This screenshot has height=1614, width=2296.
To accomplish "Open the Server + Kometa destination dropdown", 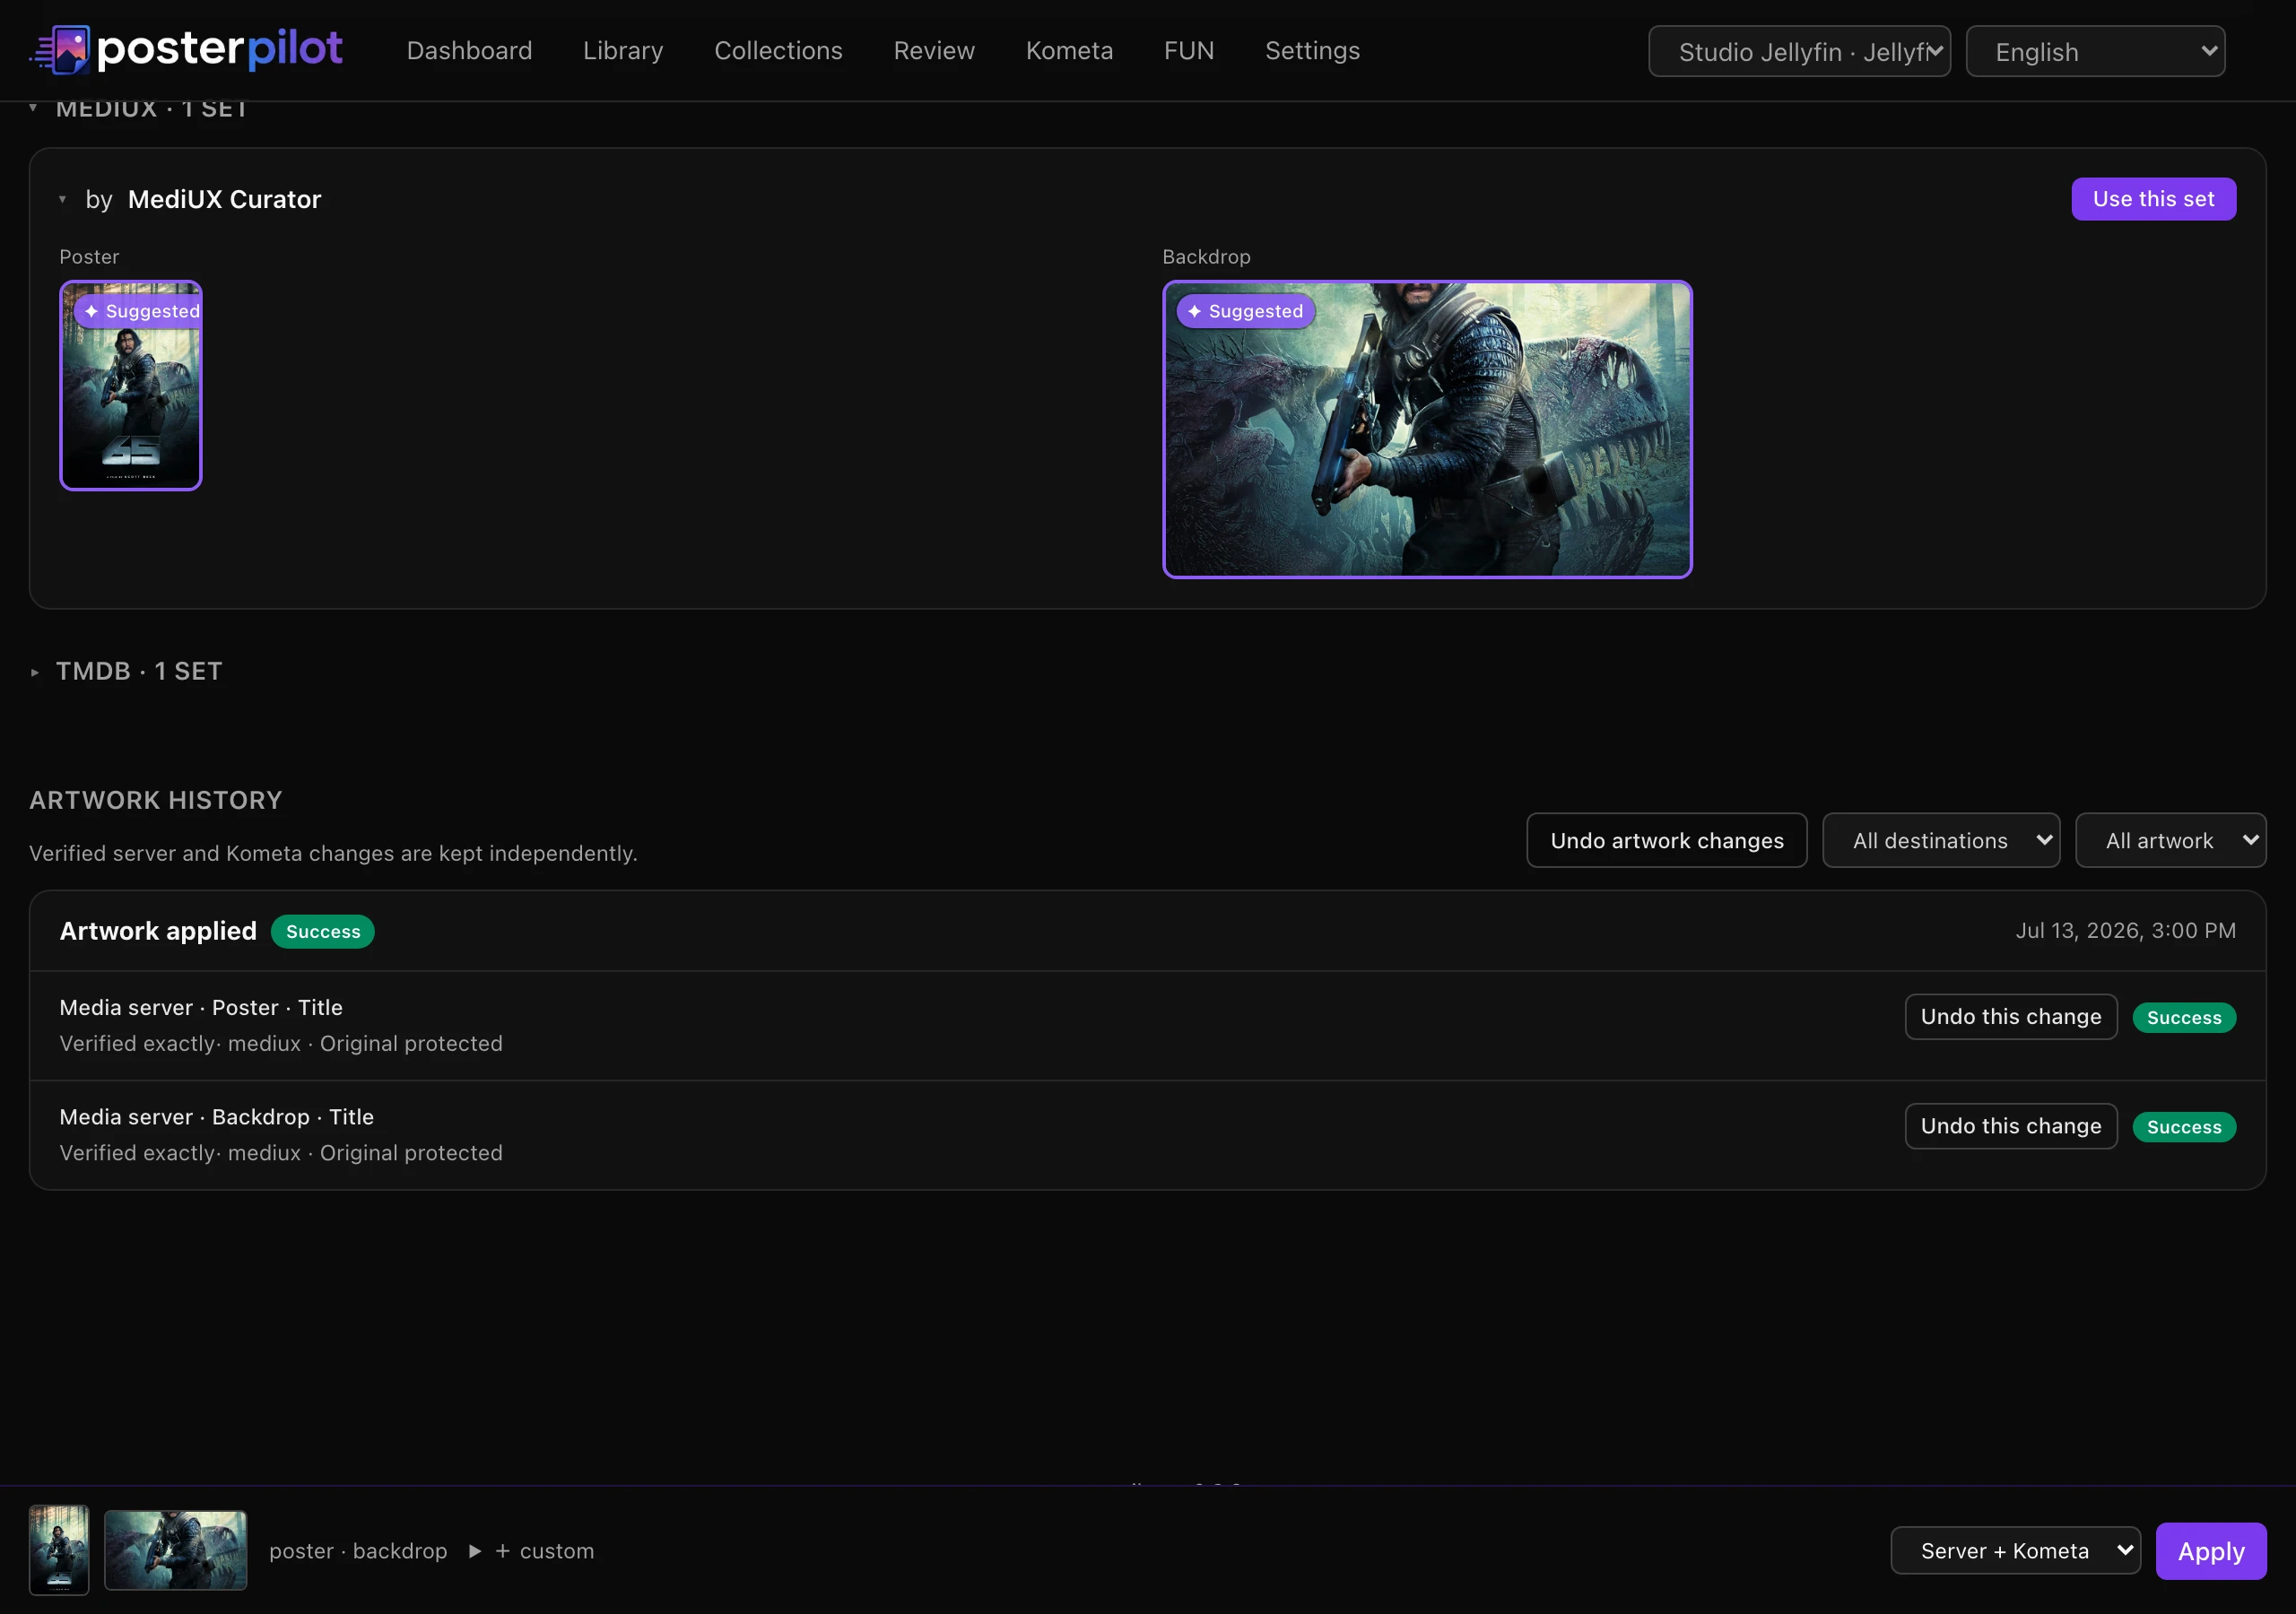I will [2015, 1551].
